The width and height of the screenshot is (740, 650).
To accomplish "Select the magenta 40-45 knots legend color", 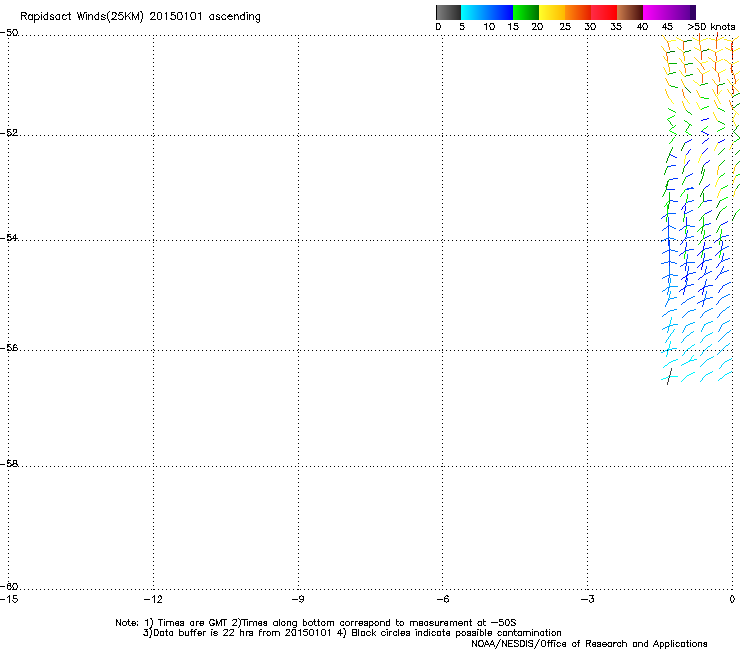I will pyautogui.click(x=656, y=12).
